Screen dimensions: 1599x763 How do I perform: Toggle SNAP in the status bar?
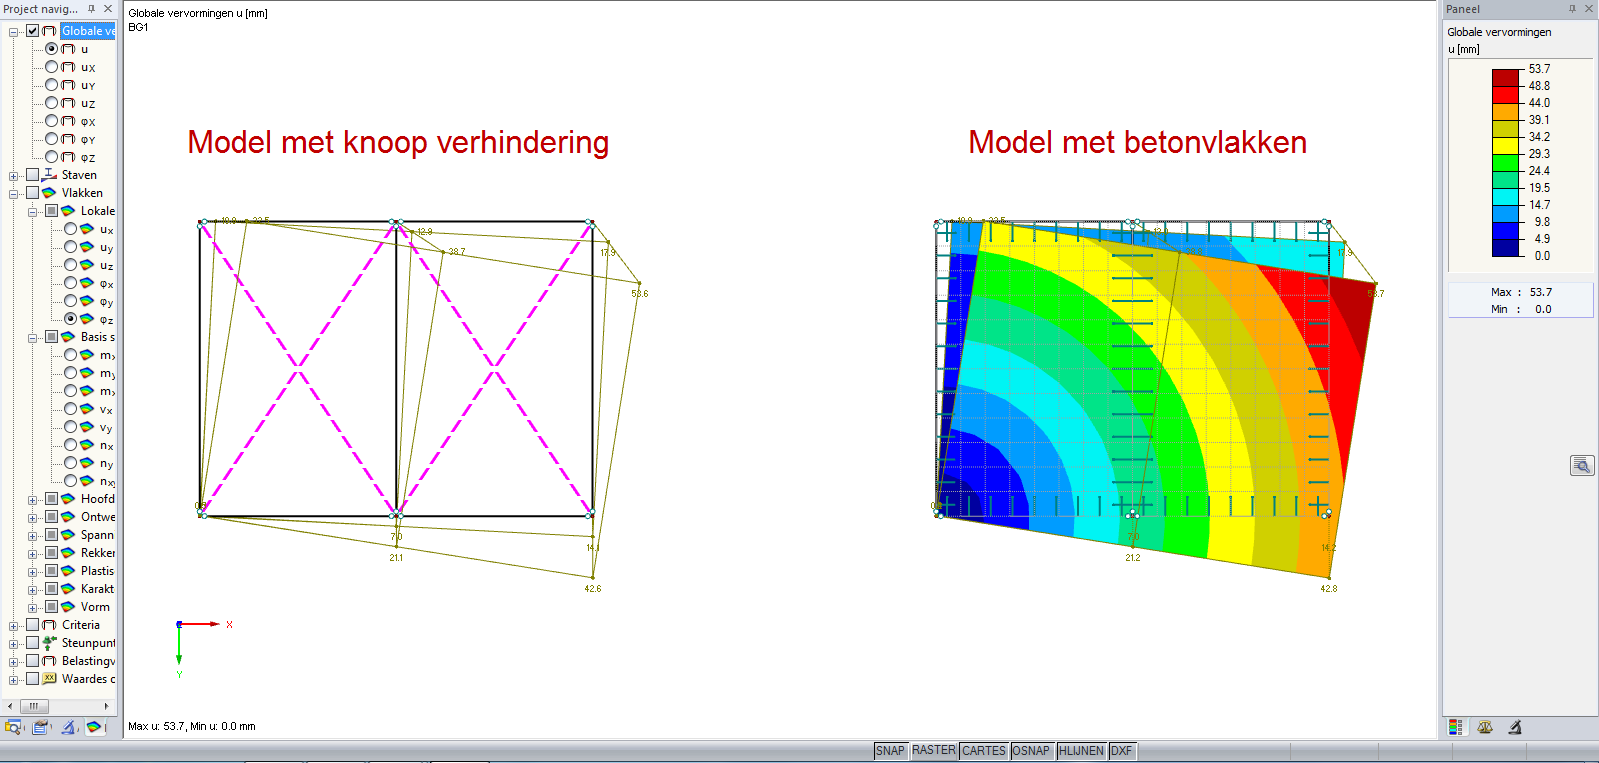[x=890, y=751]
